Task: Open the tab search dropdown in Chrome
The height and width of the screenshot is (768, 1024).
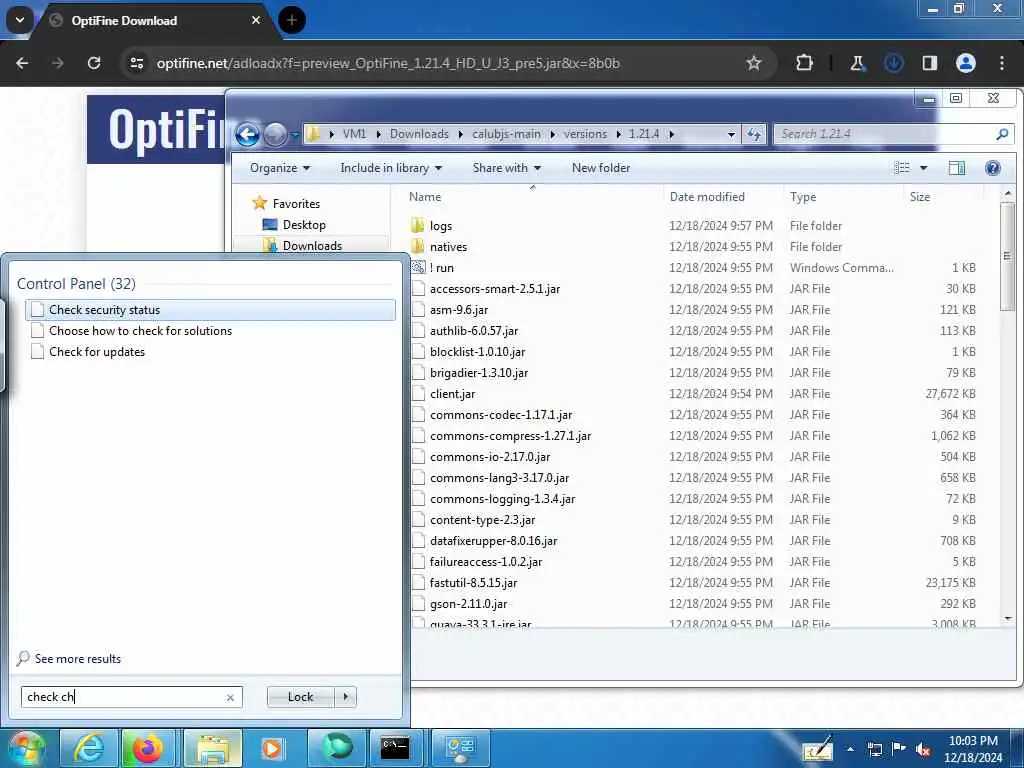Action: pyautogui.click(x=20, y=20)
